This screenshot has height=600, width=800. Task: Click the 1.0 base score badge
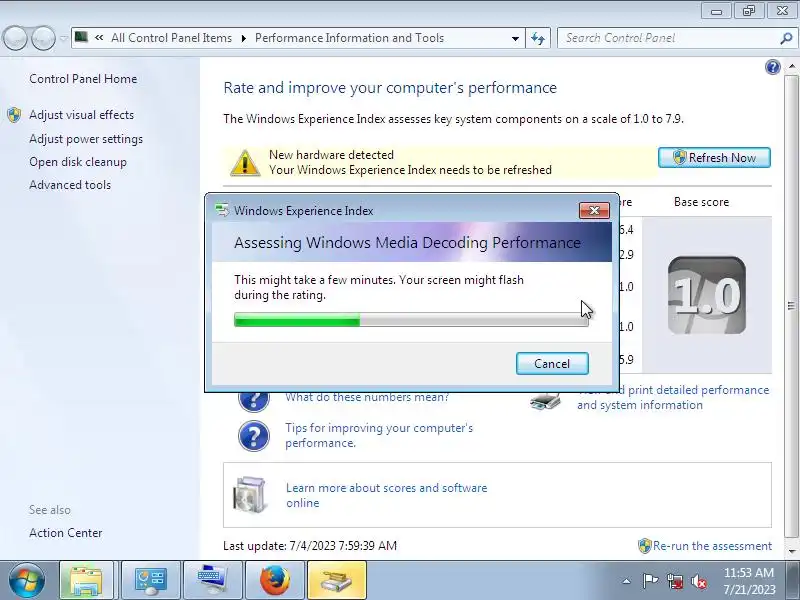707,295
